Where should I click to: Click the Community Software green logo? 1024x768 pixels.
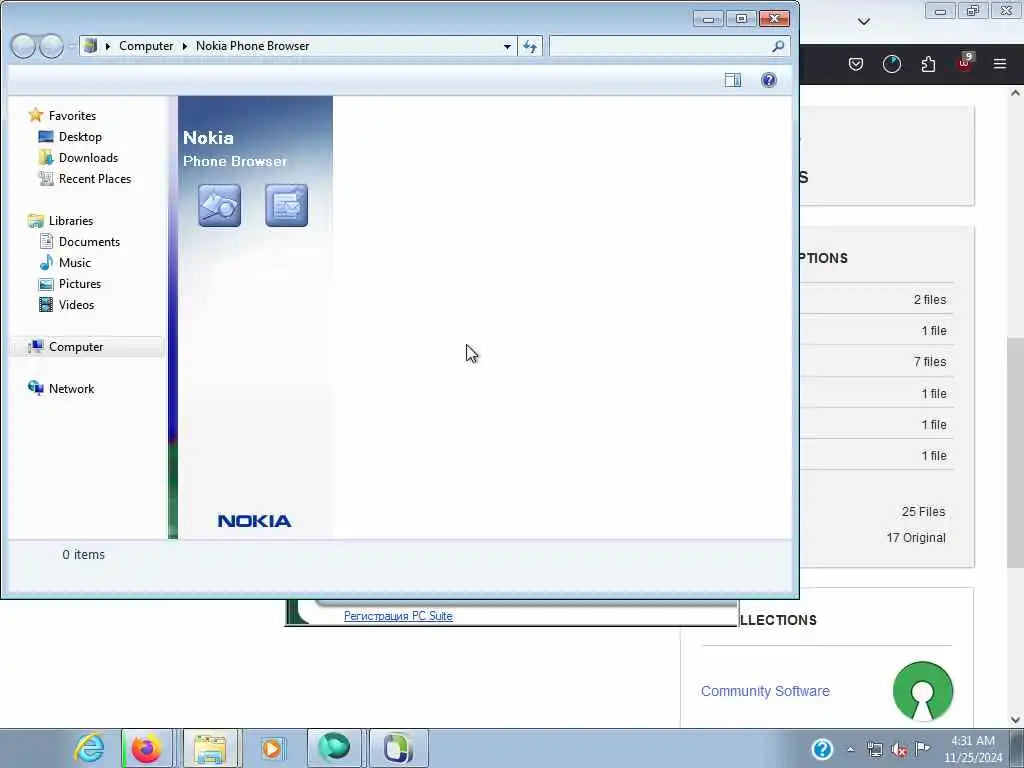click(x=923, y=691)
